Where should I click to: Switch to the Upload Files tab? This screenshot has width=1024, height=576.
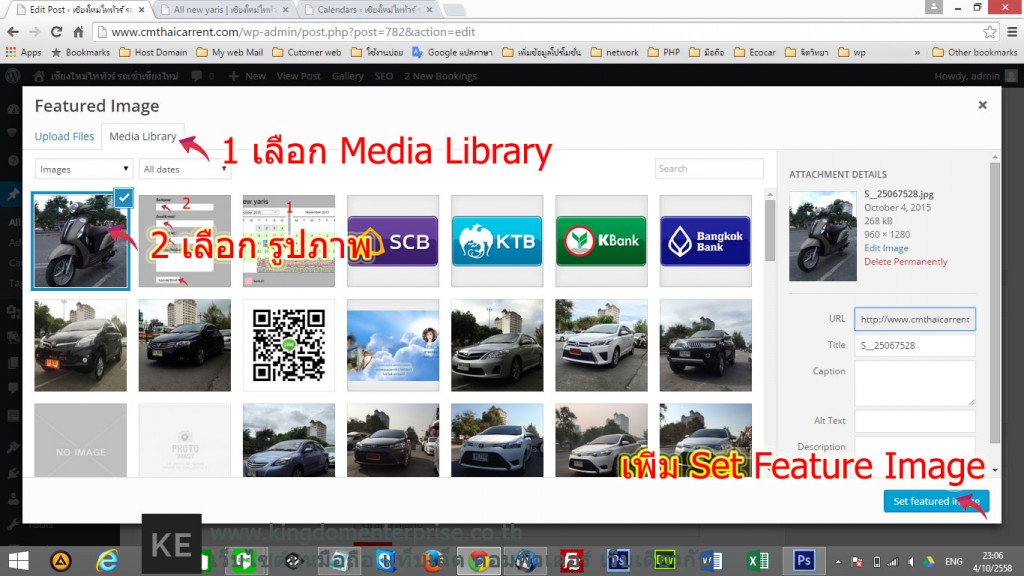[64, 136]
